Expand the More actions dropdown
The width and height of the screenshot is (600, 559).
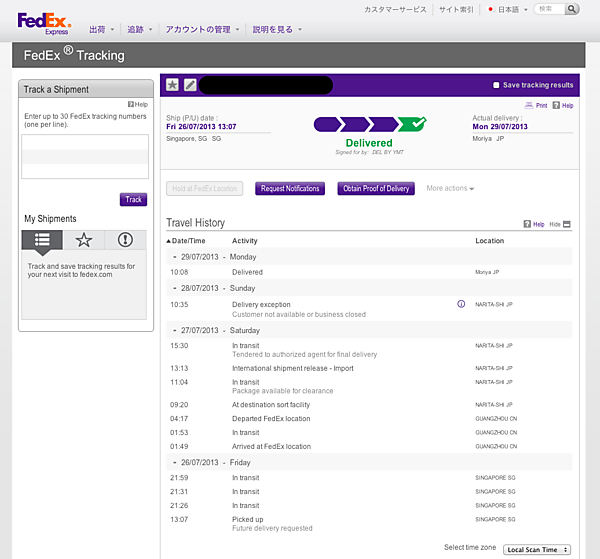click(x=450, y=188)
